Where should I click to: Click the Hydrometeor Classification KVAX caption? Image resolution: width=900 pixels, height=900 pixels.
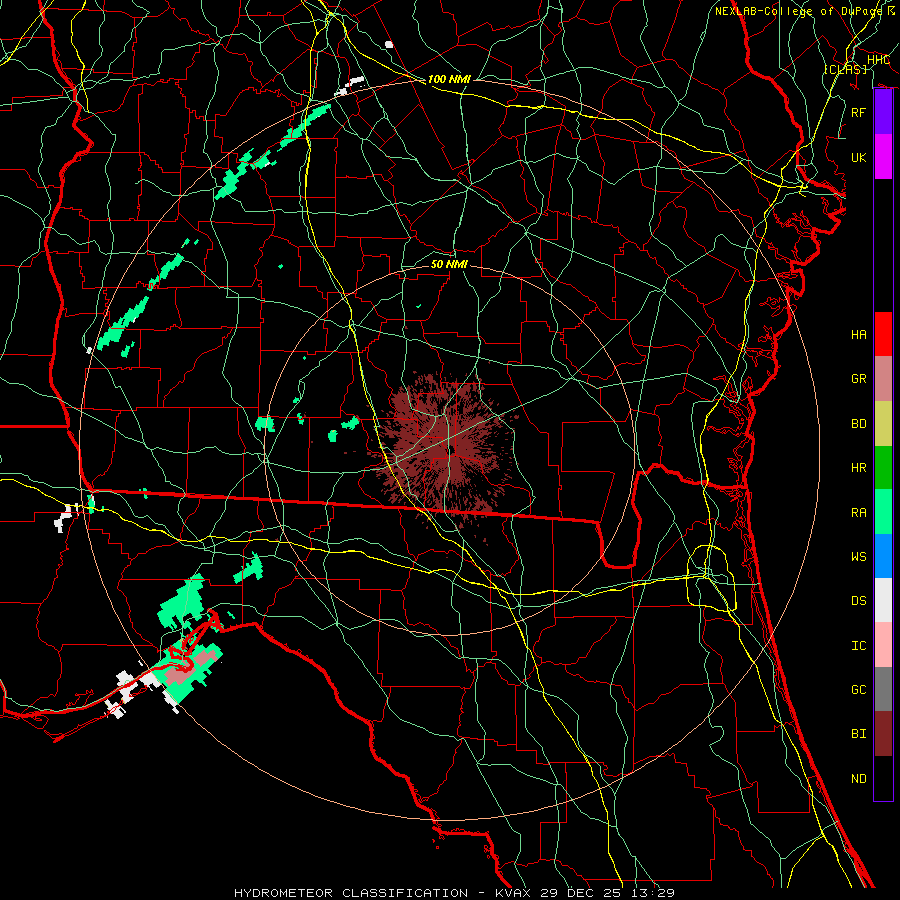pos(454,893)
